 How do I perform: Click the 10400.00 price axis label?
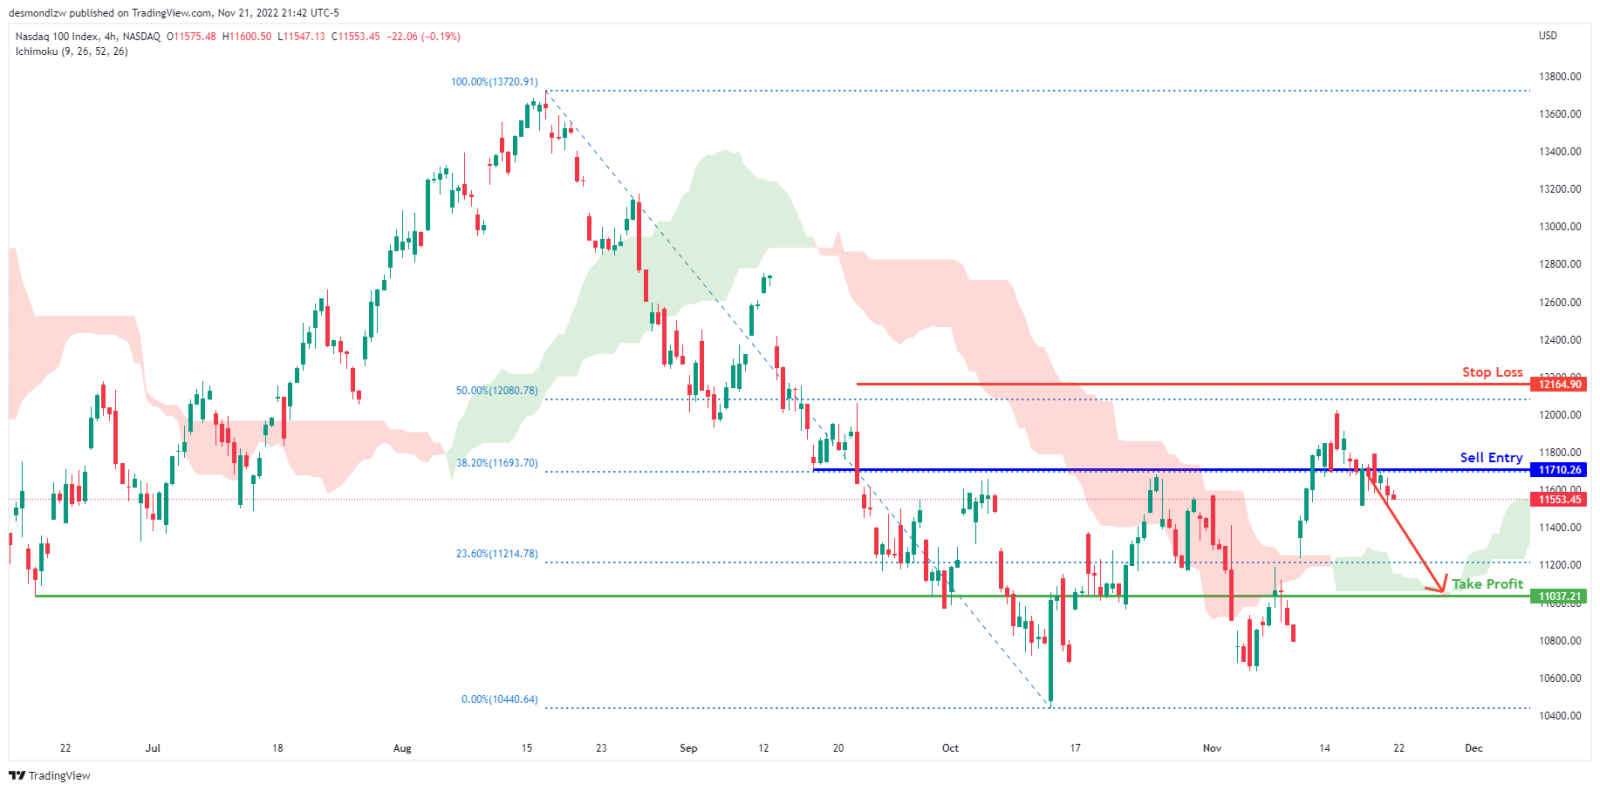pos(1560,716)
